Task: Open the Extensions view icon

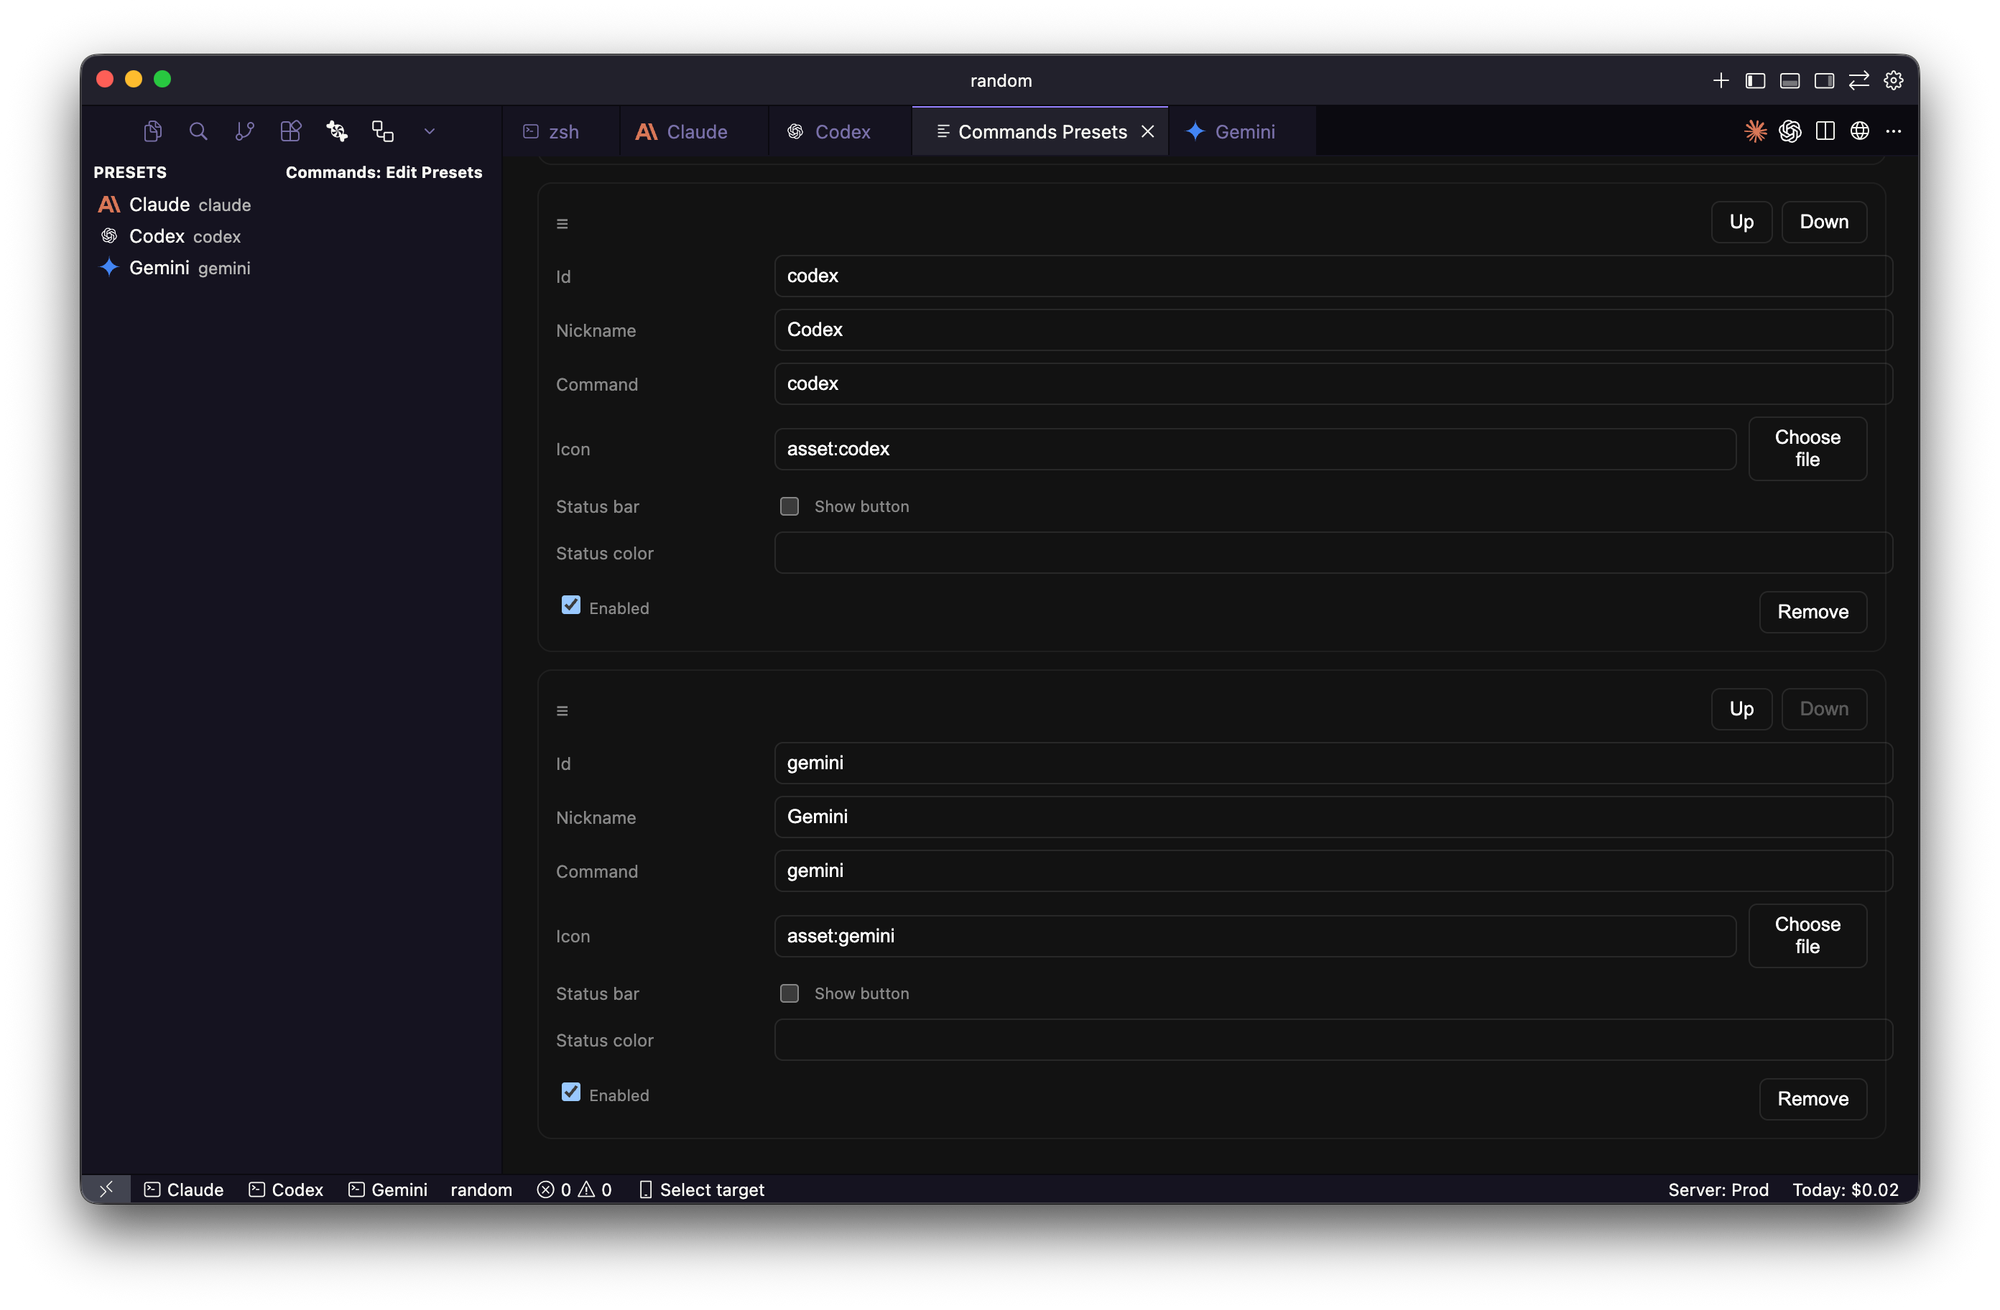Action: pyautogui.click(x=290, y=131)
